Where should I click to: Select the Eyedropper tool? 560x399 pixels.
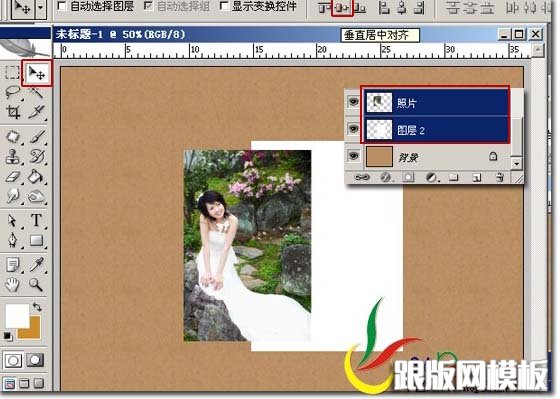click(x=36, y=265)
